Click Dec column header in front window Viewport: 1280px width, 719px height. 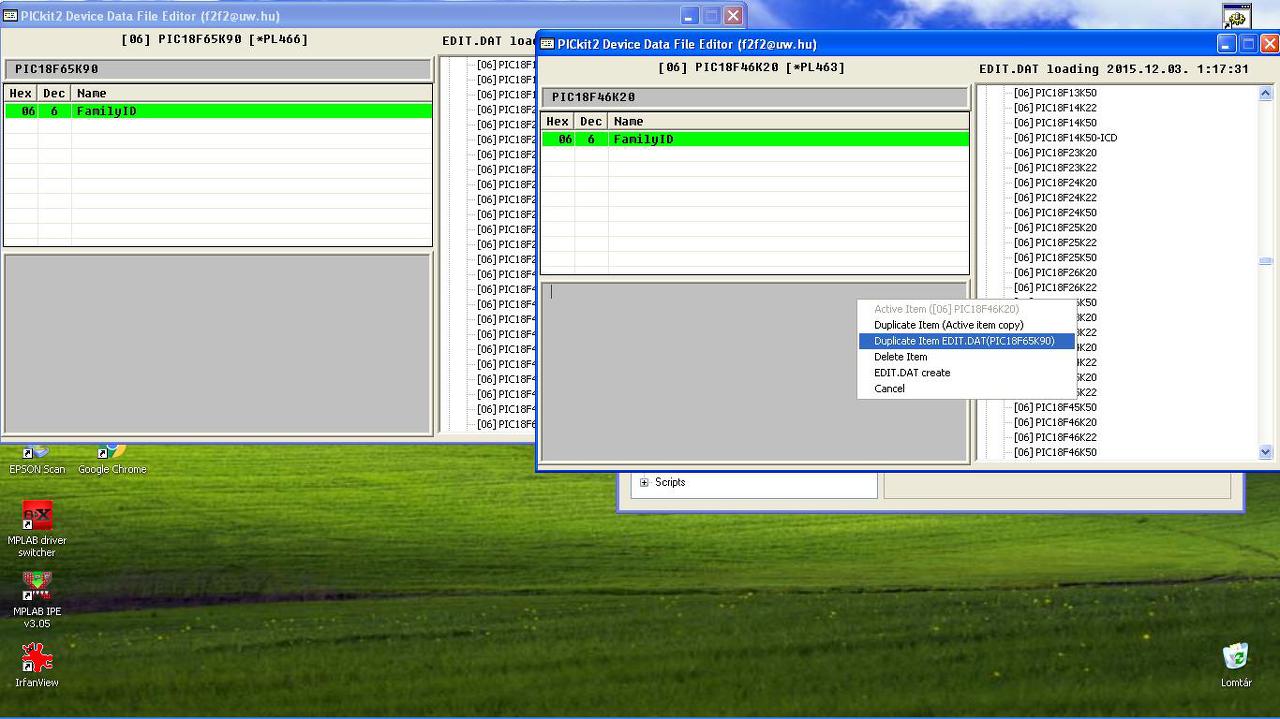pyautogui.click(x=591, y=121)
